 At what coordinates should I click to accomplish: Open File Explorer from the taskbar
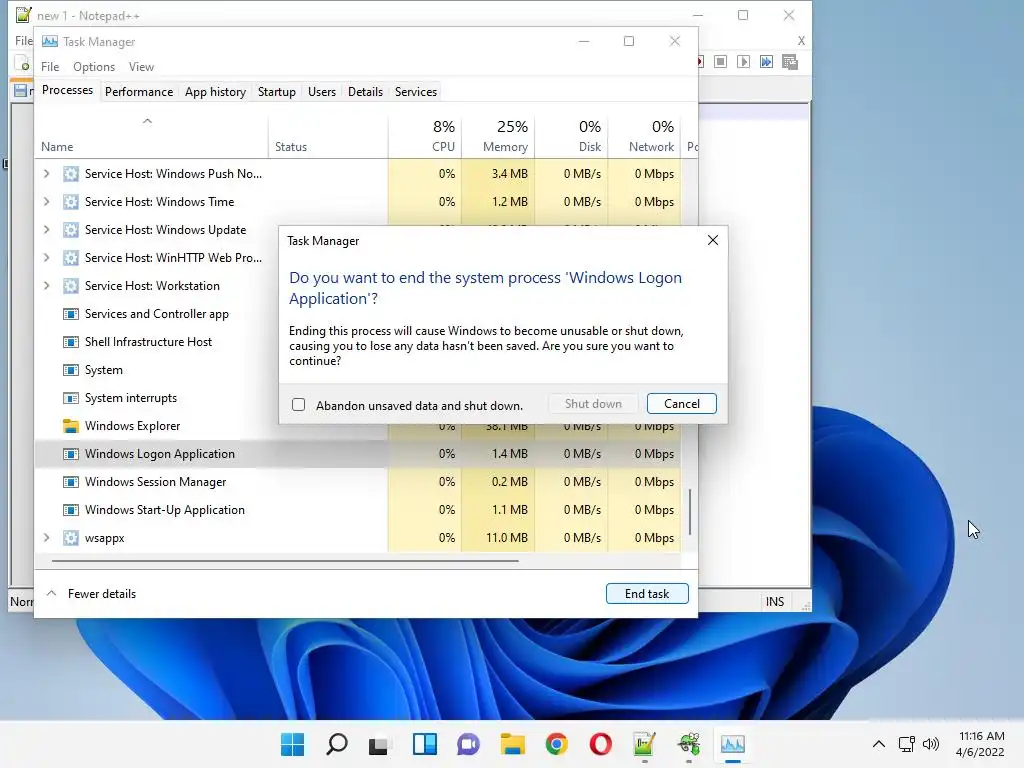pyautogui.click(x=513, y=744)
